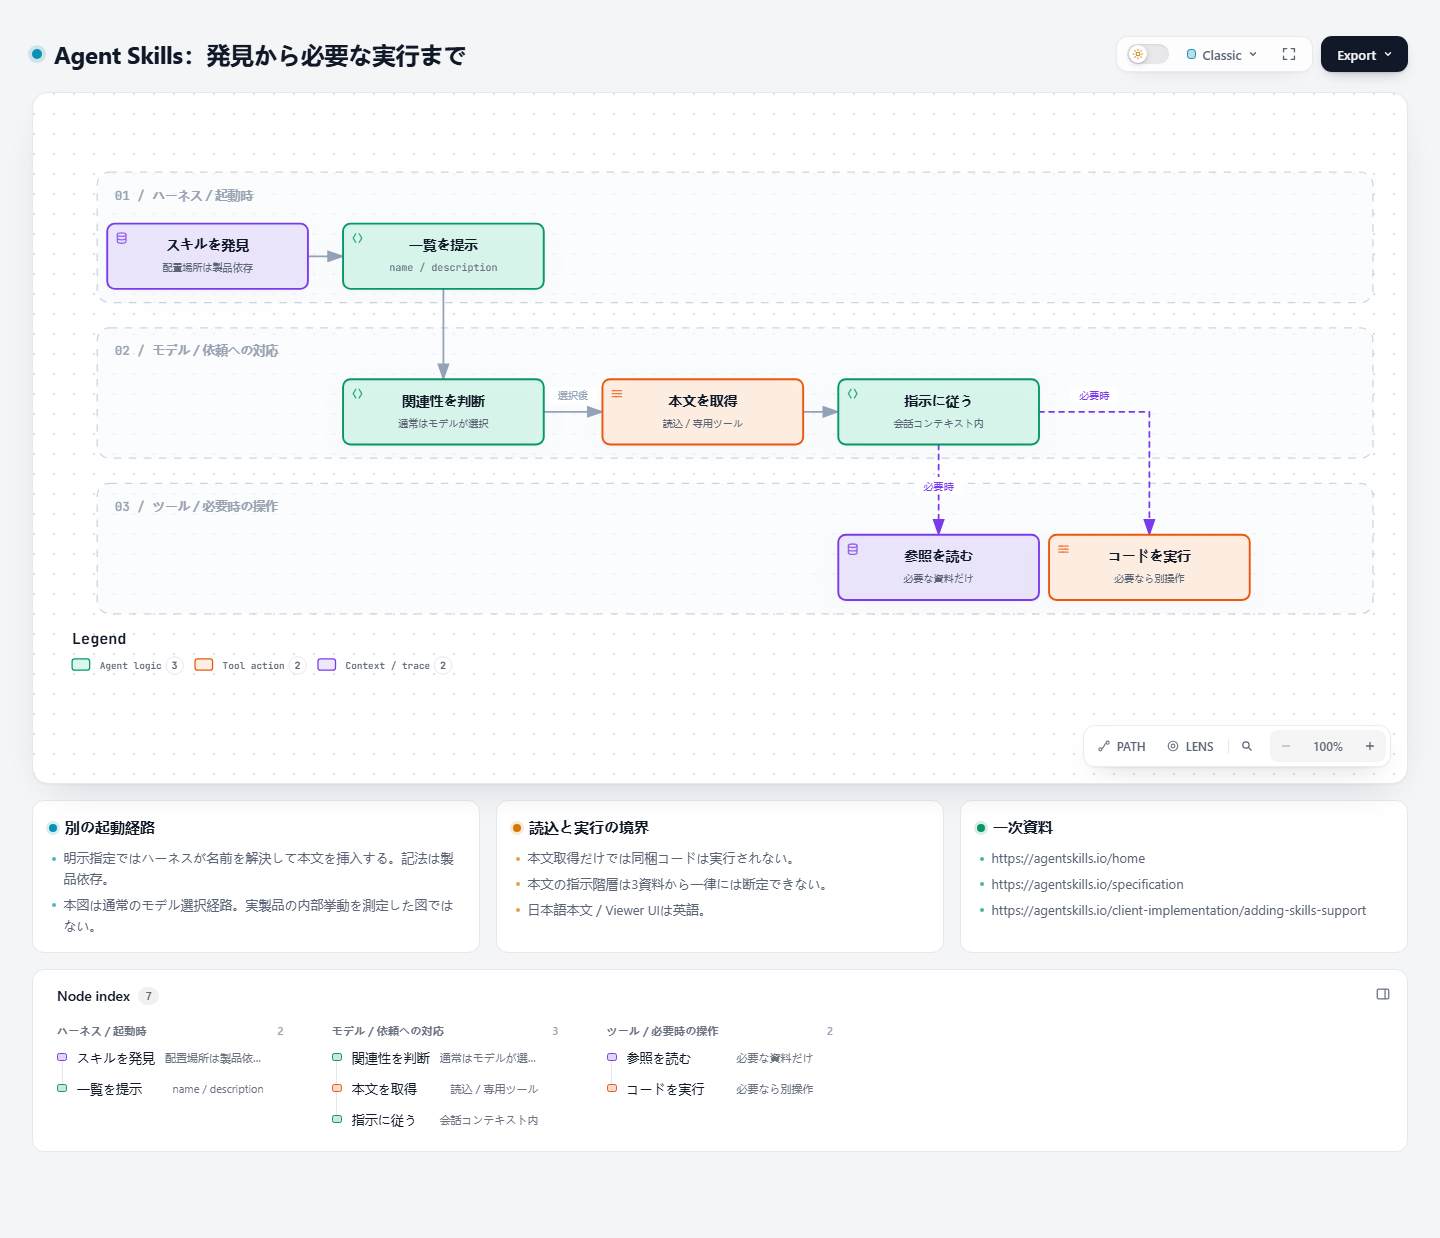Open the Export dropdown menu

click(x=1364, y=55)
